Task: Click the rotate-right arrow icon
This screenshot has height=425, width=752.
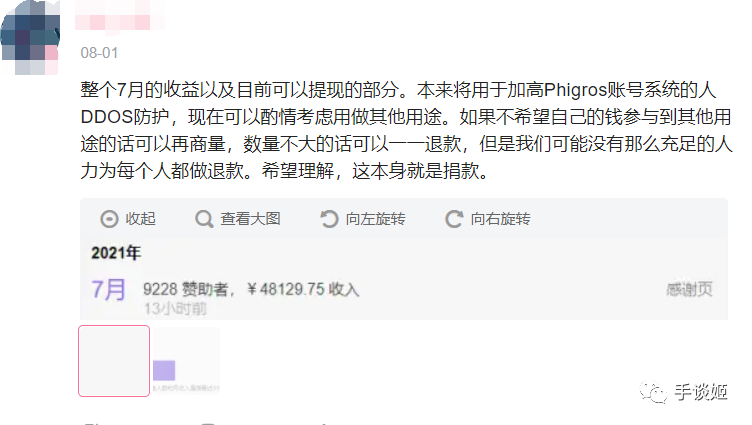Action: 454,219
